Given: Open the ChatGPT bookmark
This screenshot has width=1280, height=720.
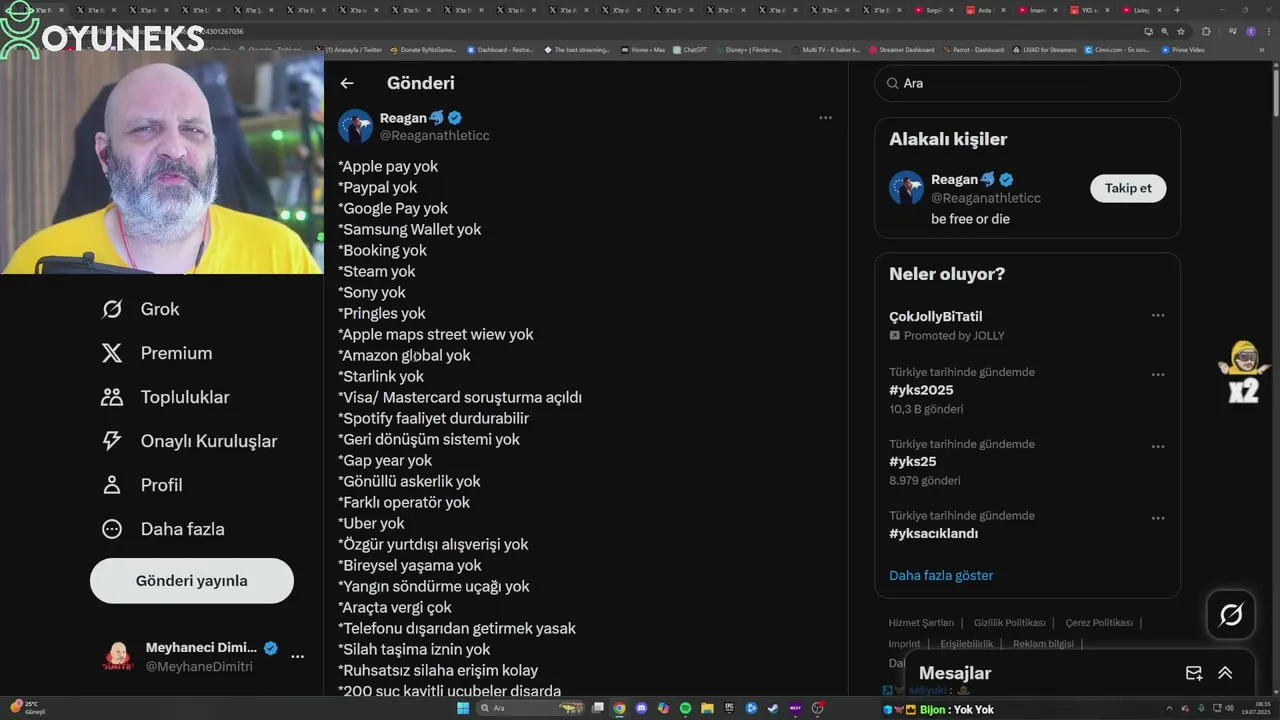Looking at the screenshot, I should (x=690, y=49).
